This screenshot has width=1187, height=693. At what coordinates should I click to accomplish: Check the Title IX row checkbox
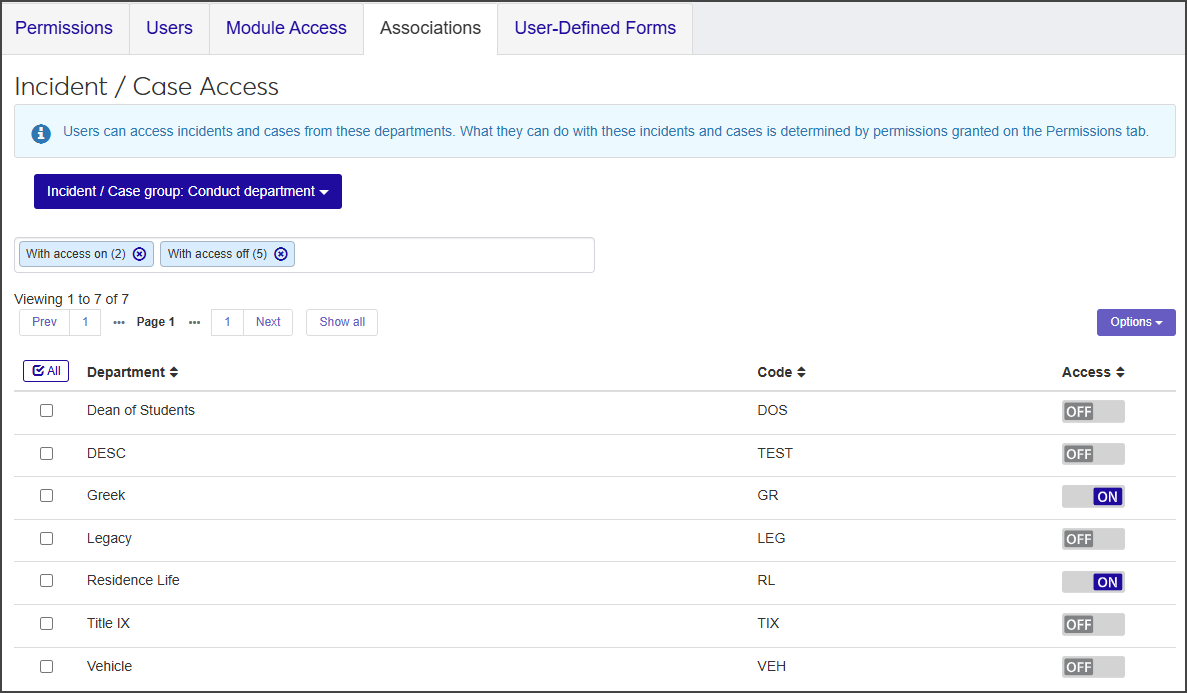(46, 624)
